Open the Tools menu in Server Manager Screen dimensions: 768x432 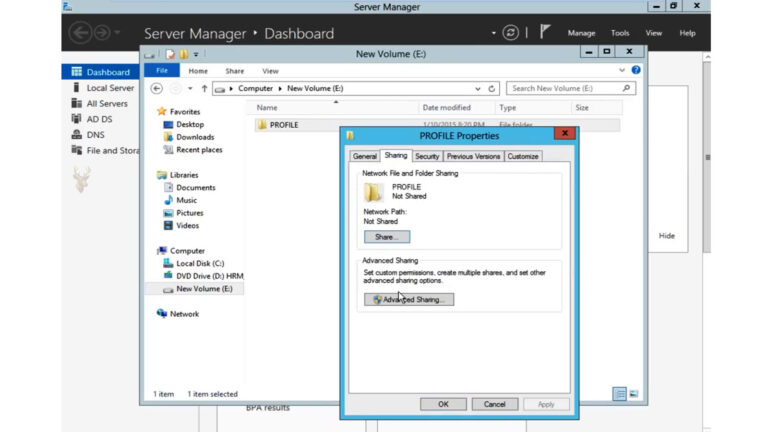click(620, 33)
